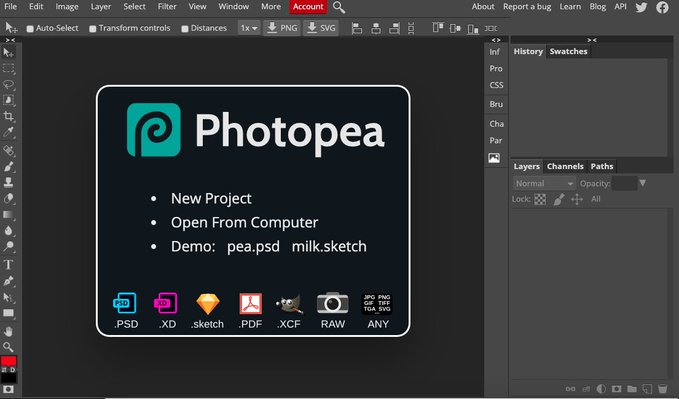The width and height of the screenshot is (679, 399).
Task: Collapse the left toolbar arrows
Action: 10,40
